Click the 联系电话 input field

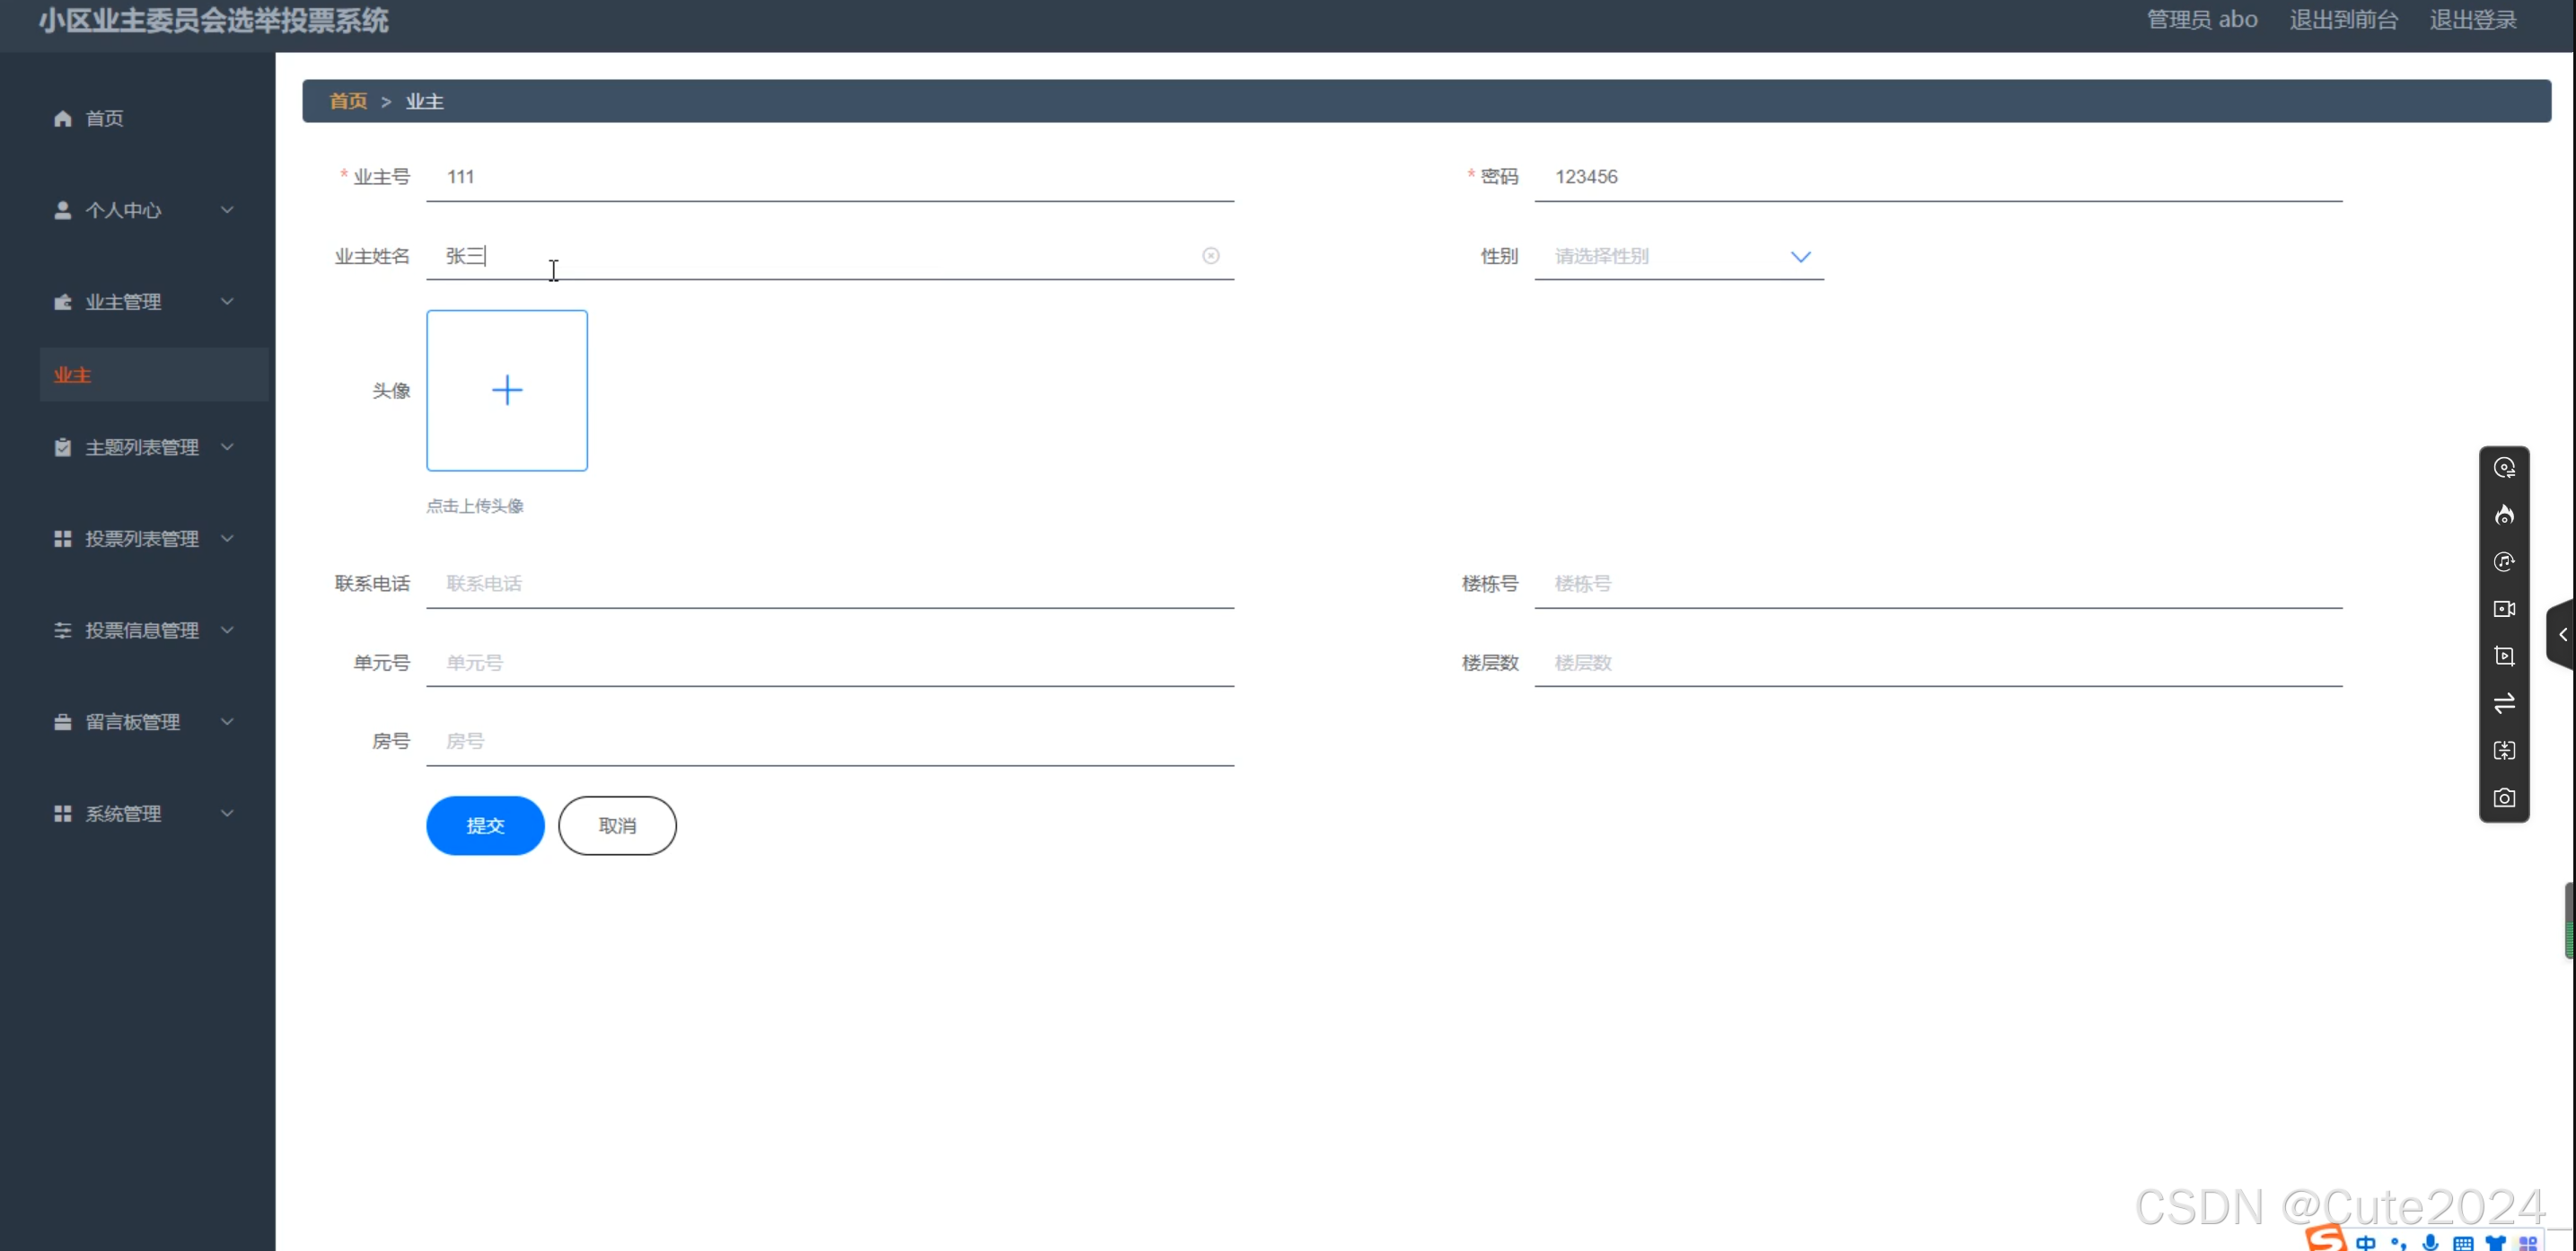pyautogui.click(x=830, y=584)
